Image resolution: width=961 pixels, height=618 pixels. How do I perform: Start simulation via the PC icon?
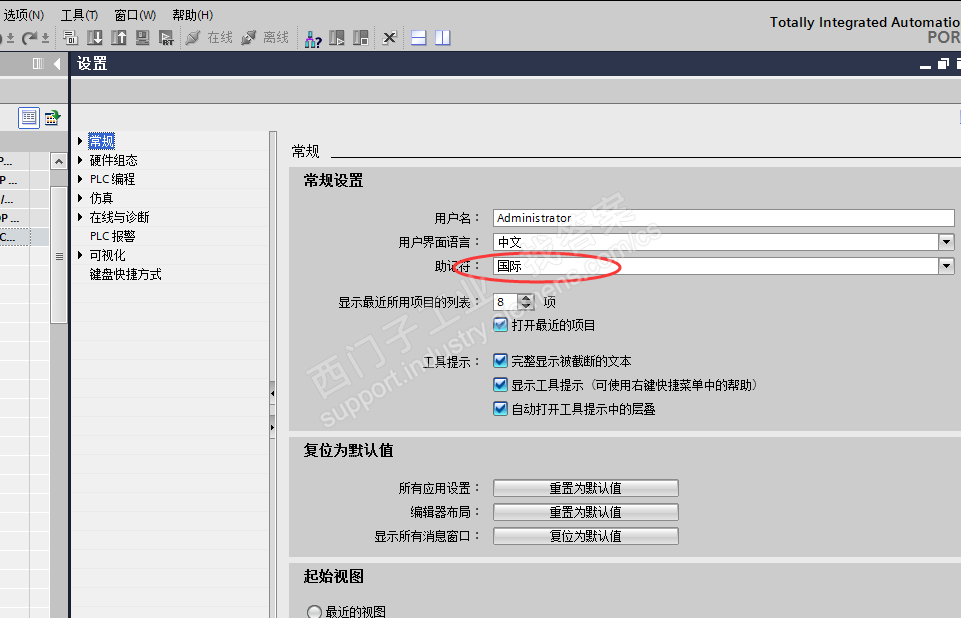142,38
